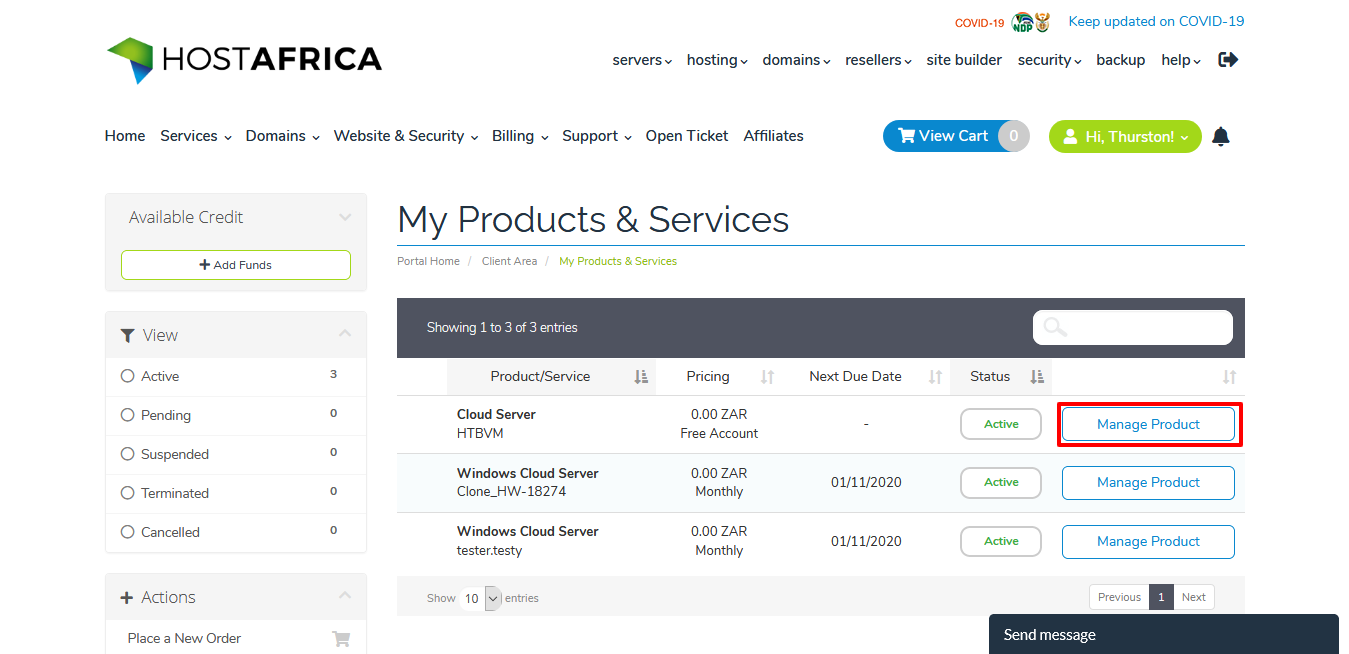Image resolution: width=1349 pixels, height=654 pixels.
Task: Click the COVID-19 NDP badge icon
Action: coord(1030,22)
